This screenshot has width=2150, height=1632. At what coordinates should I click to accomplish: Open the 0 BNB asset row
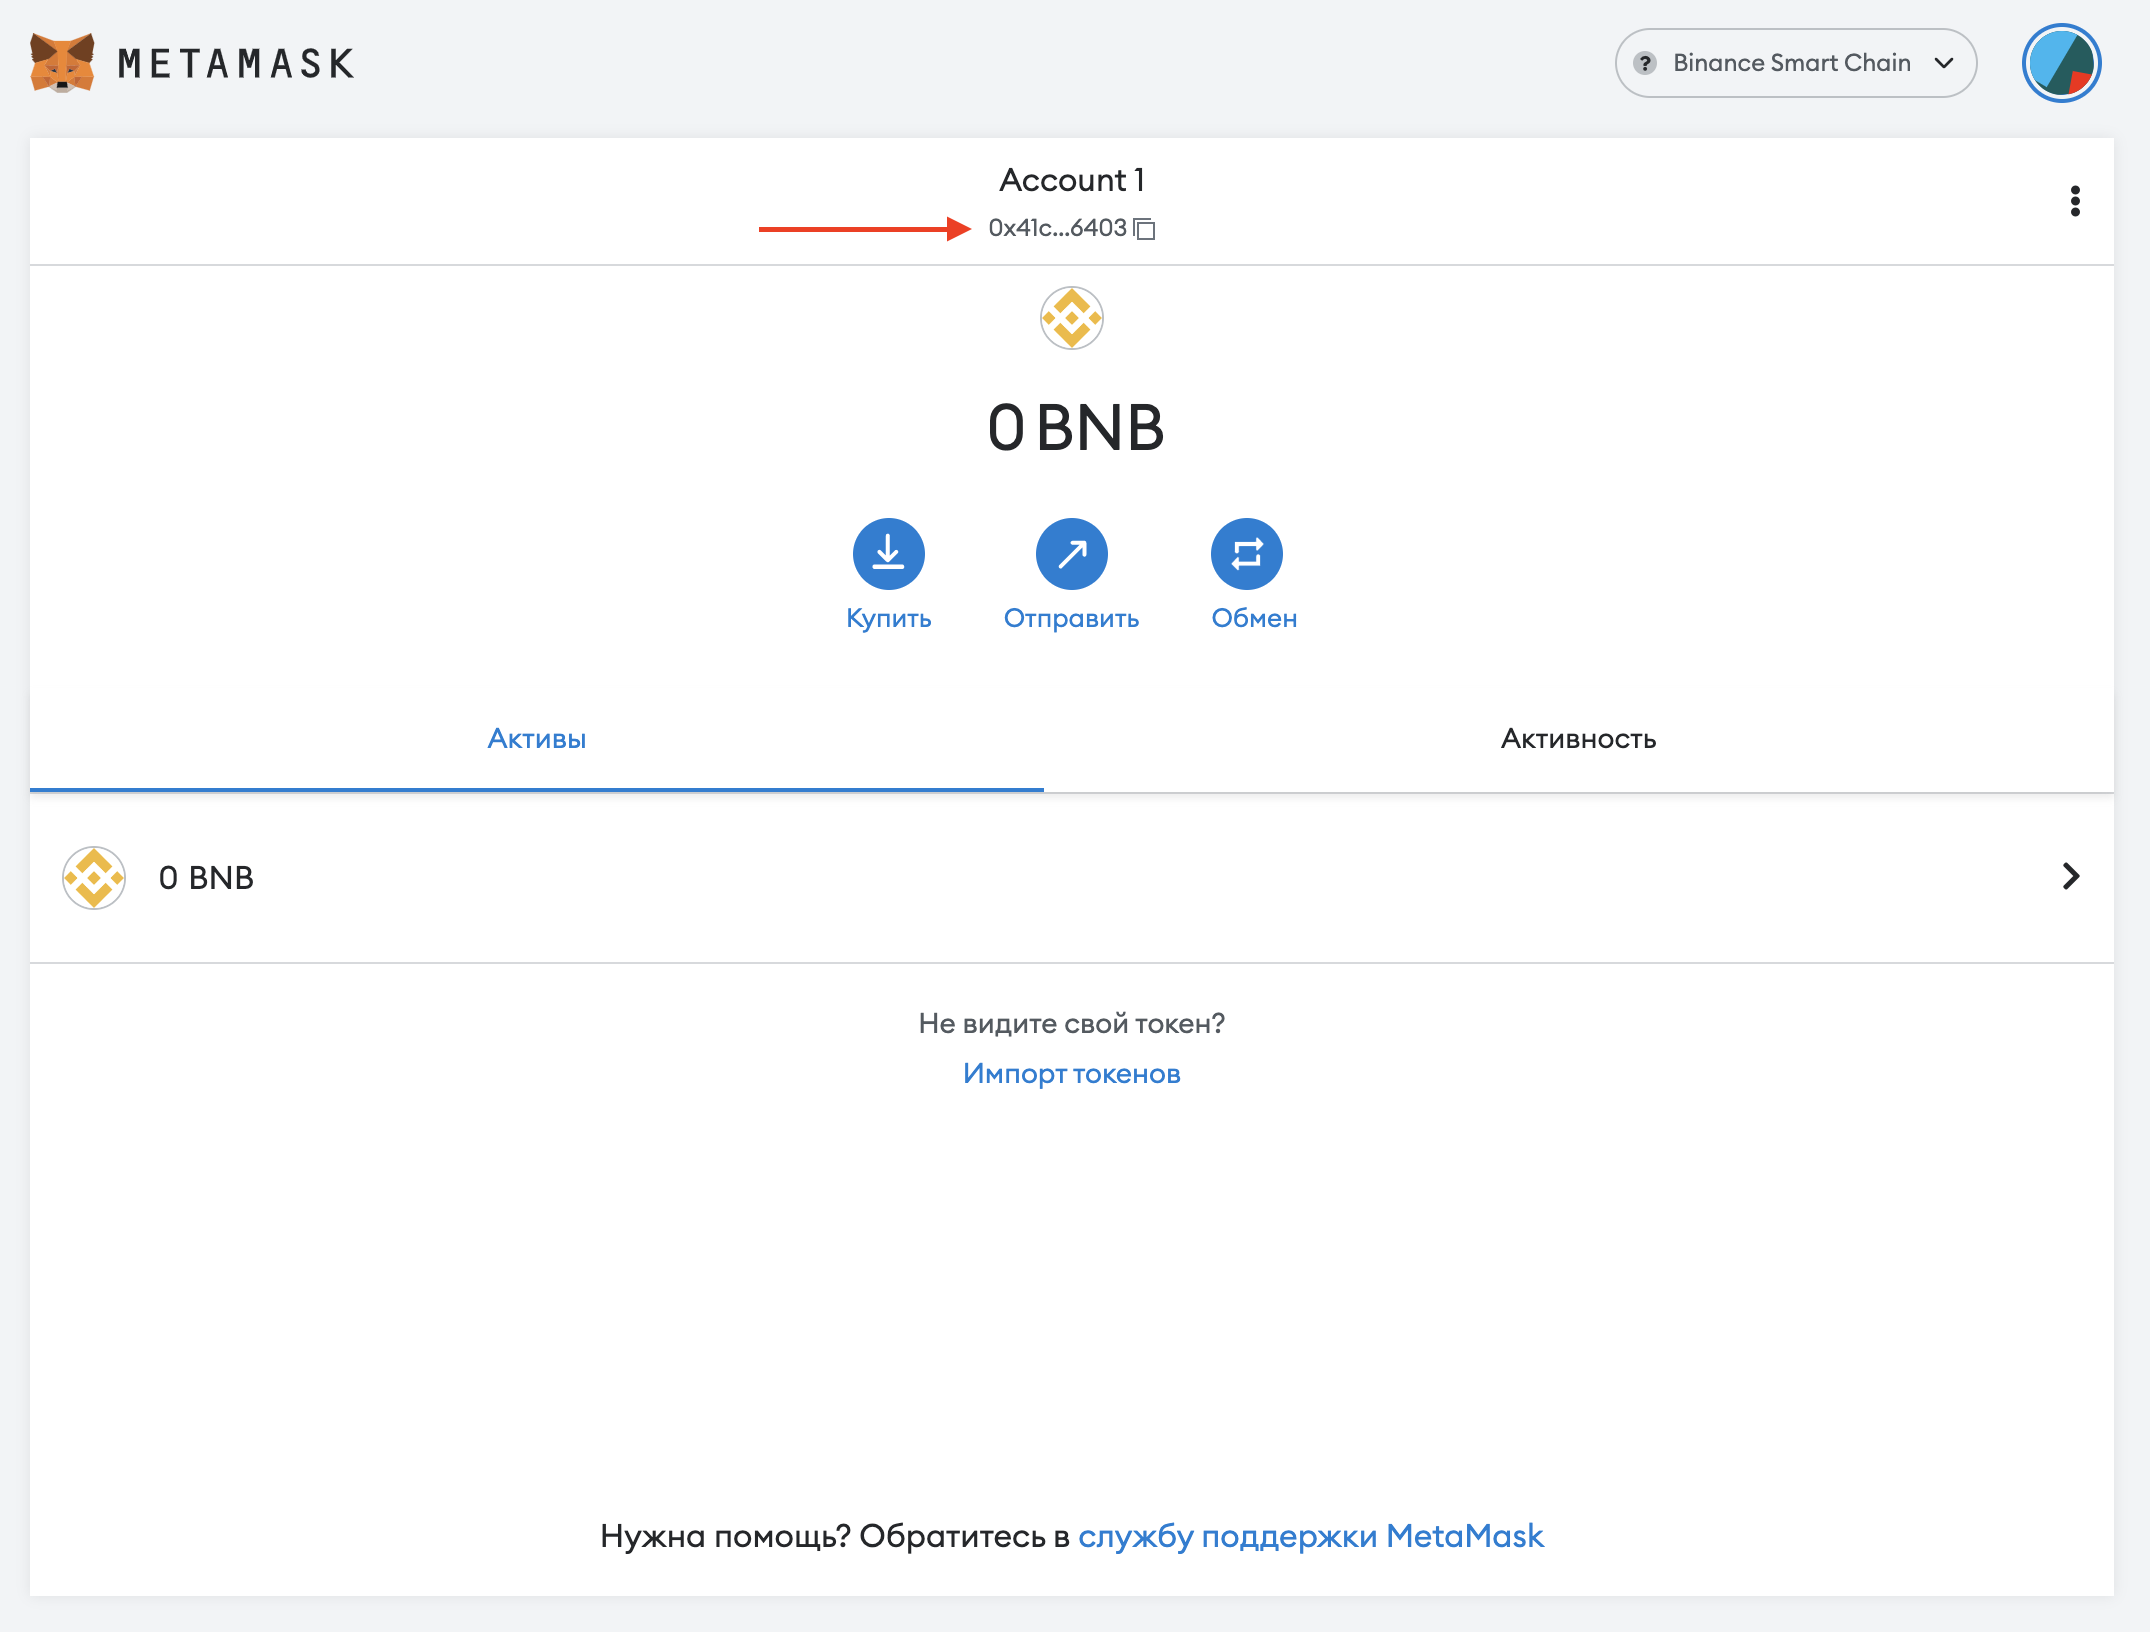1071,878
